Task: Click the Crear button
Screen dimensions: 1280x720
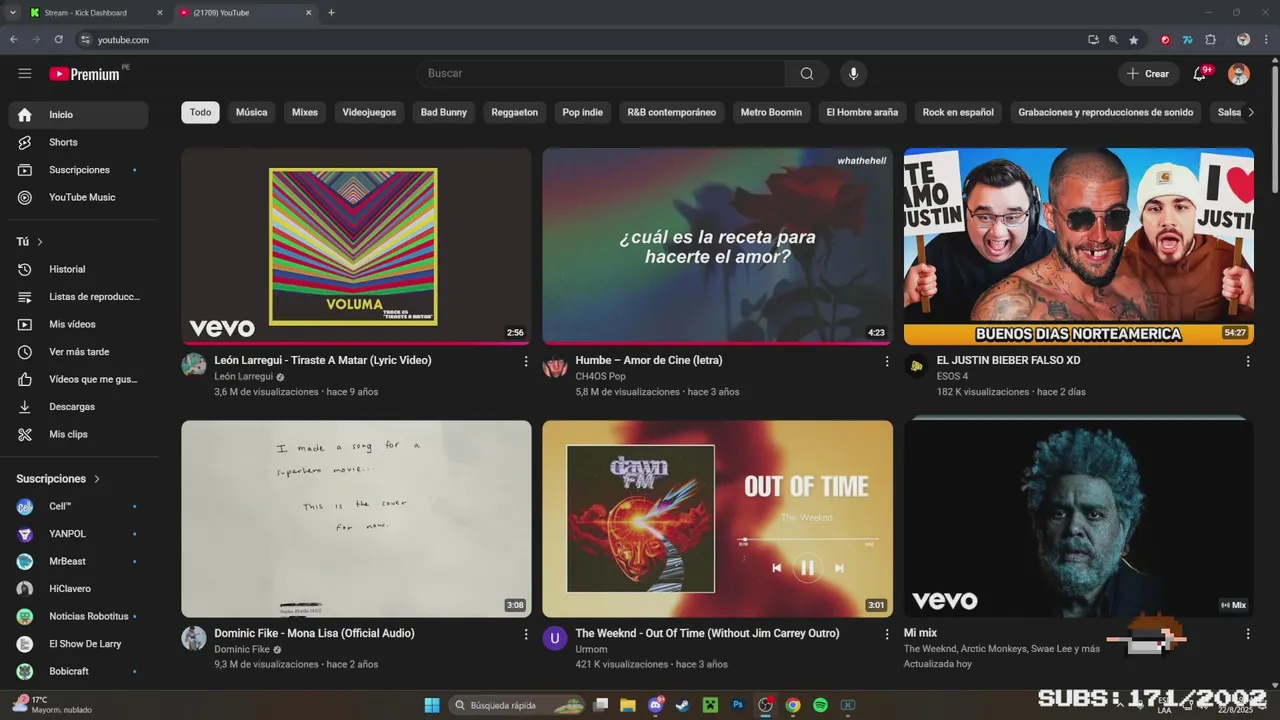Action: pyautogui.click(x=1148, y=74)
